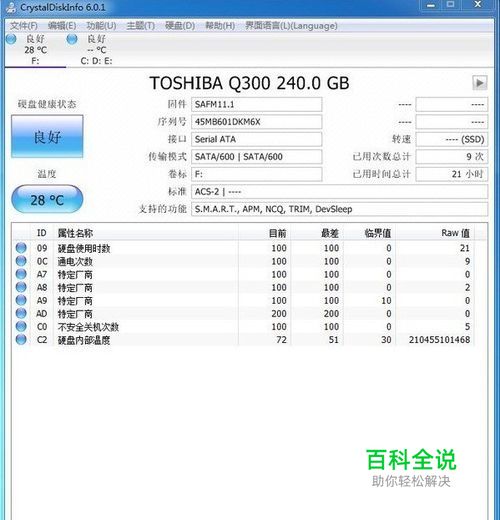
Task: Click status orb of row A7
Action: pos(21,274)
